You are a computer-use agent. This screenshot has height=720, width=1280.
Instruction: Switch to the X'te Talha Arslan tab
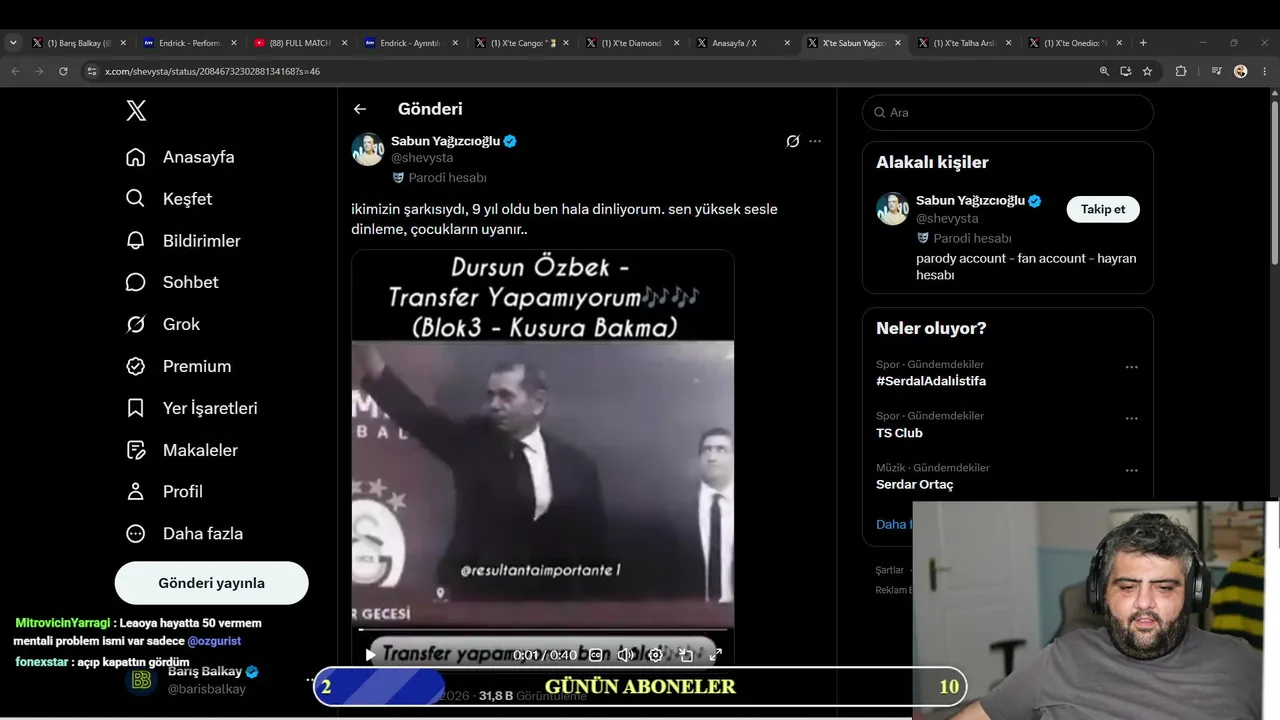click(x=963, y=43)
